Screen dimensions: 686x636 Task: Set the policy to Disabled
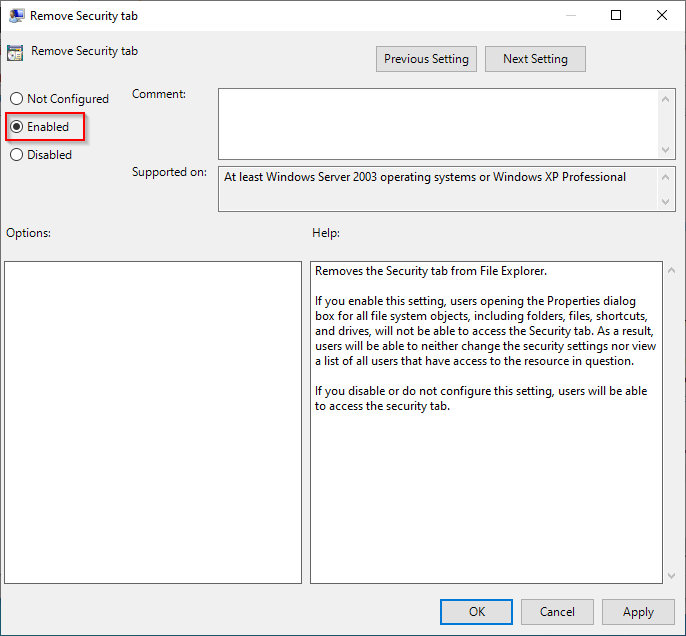click(x=16, y=155)
